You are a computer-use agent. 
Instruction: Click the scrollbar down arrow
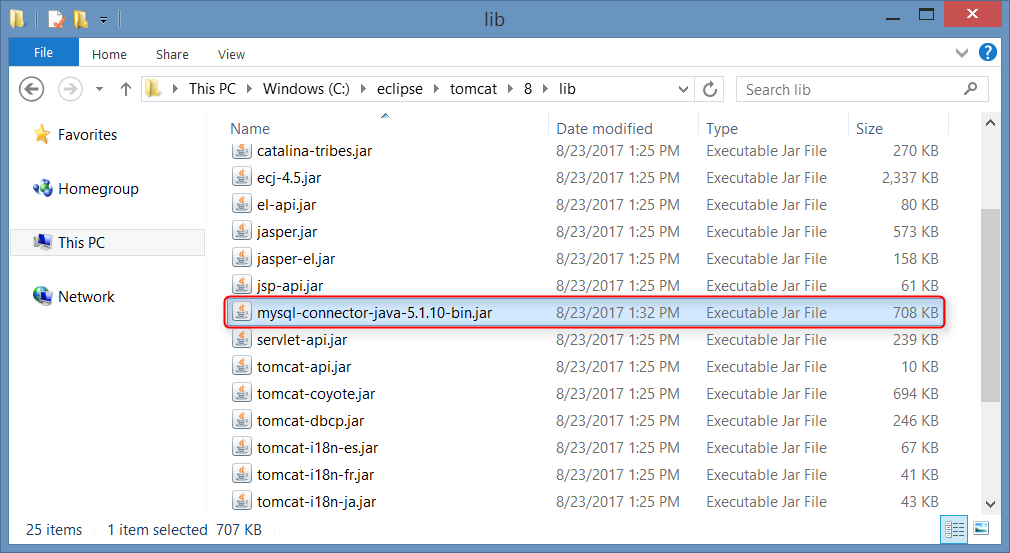(x=990, y=505)
